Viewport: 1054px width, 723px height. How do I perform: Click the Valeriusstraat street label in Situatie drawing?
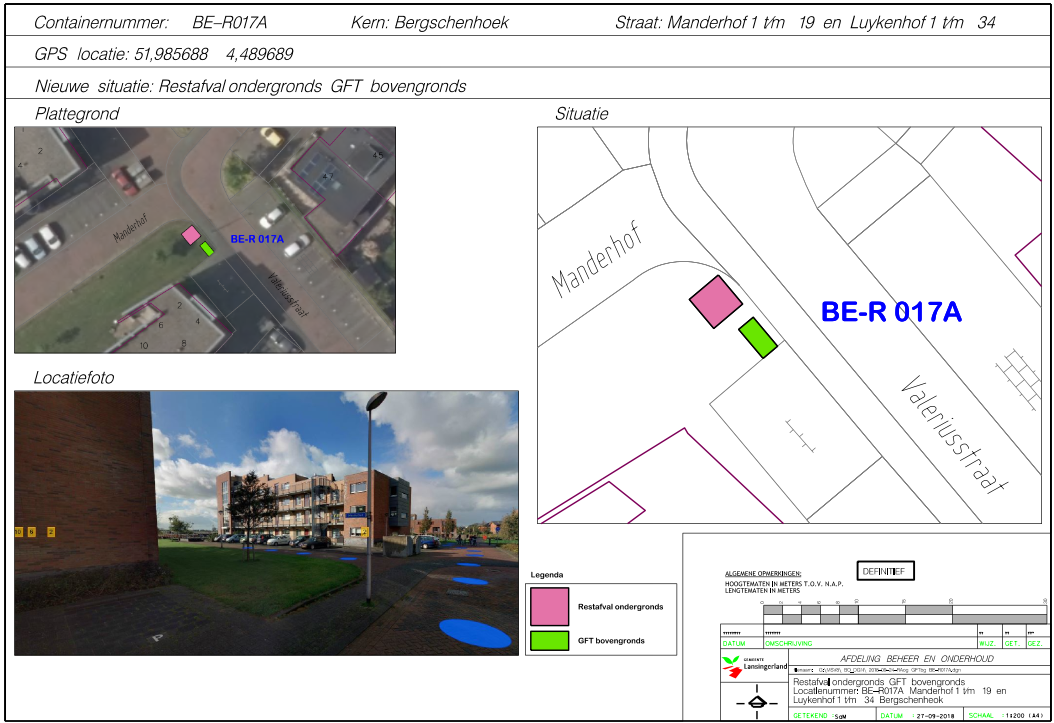(951, 433)
